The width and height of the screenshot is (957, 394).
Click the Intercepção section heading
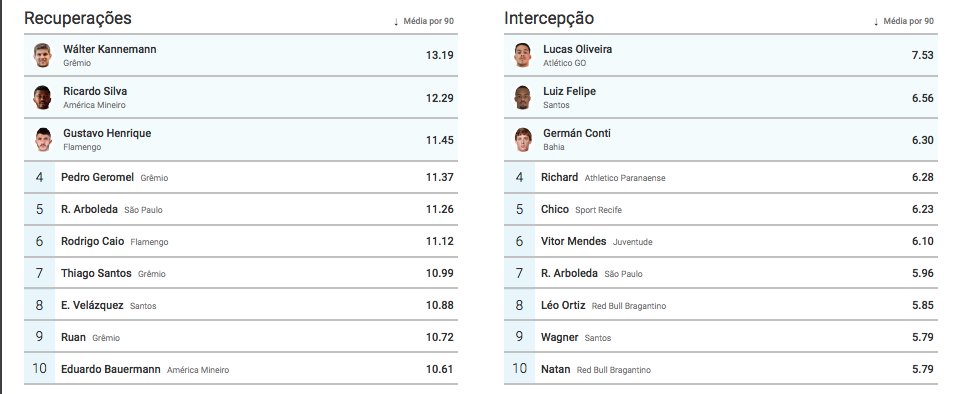tap(549, 18)
